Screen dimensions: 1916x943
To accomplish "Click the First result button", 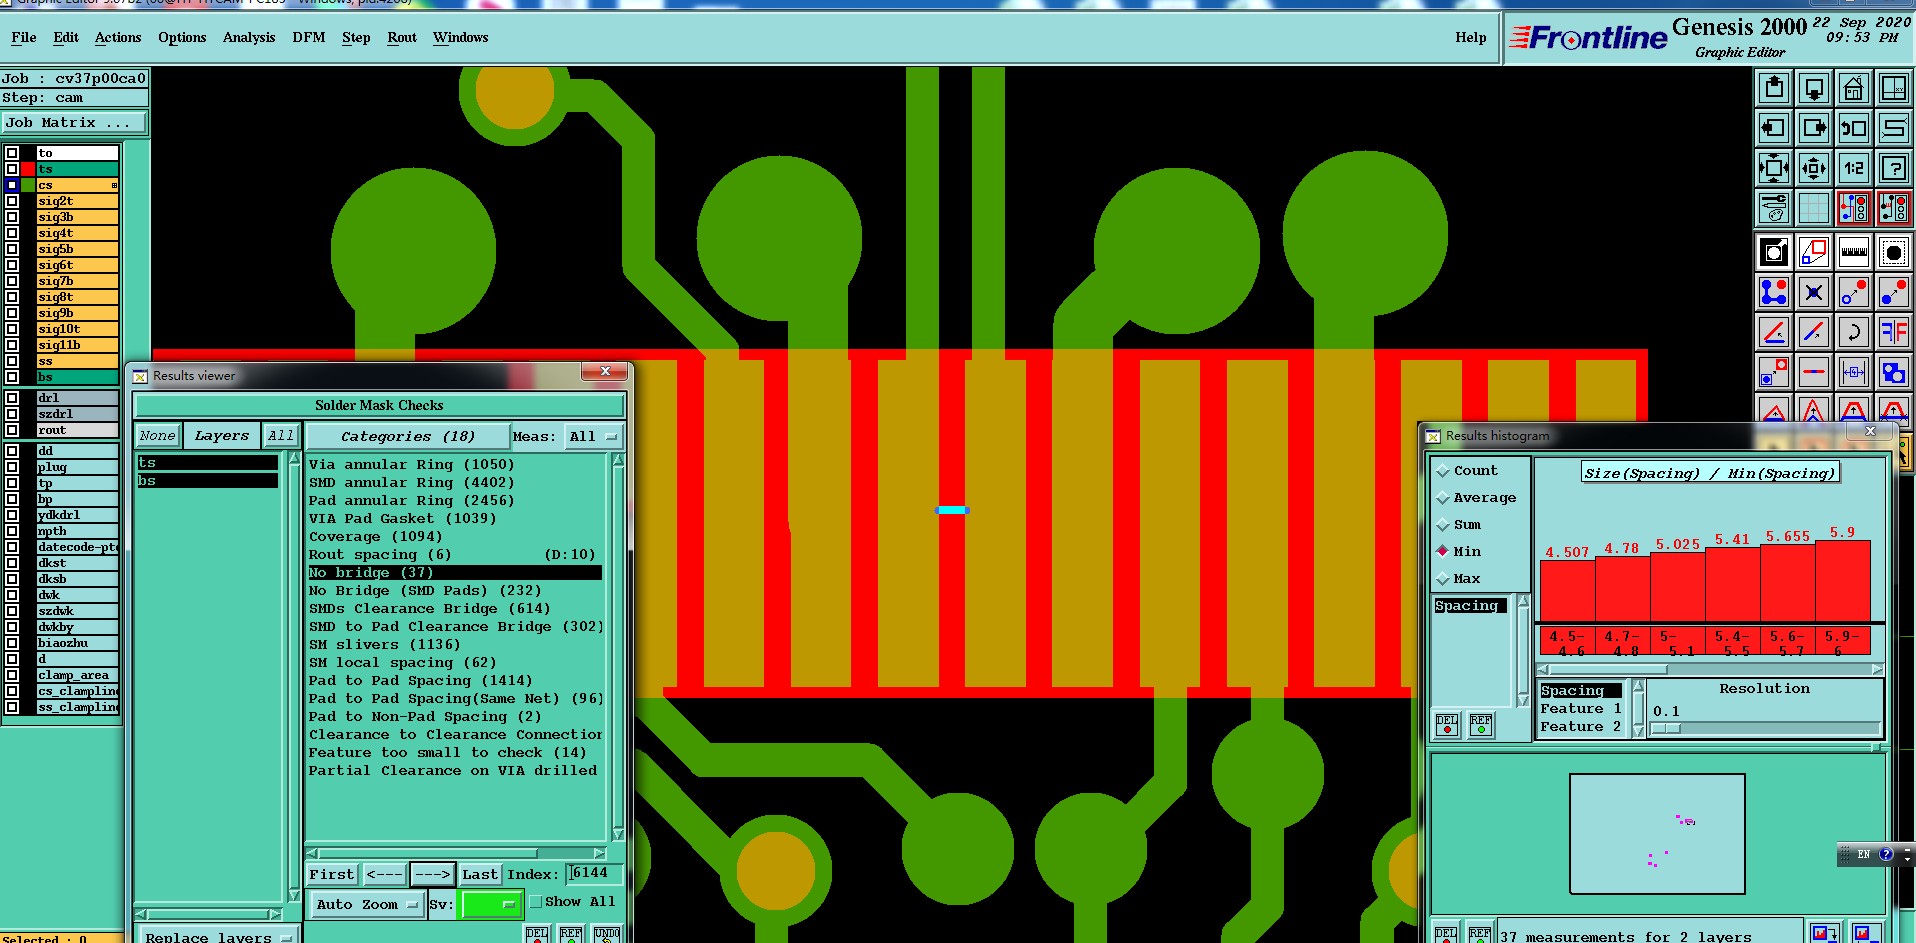I will point(332,875).
